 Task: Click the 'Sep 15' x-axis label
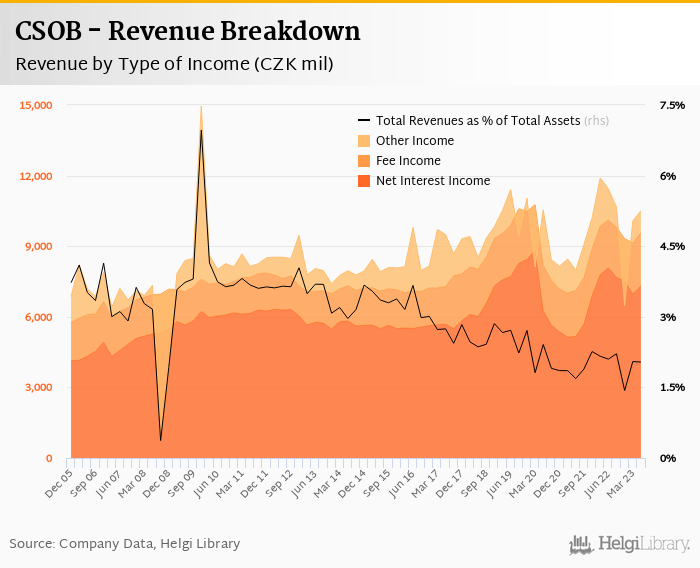click(377, 484)
